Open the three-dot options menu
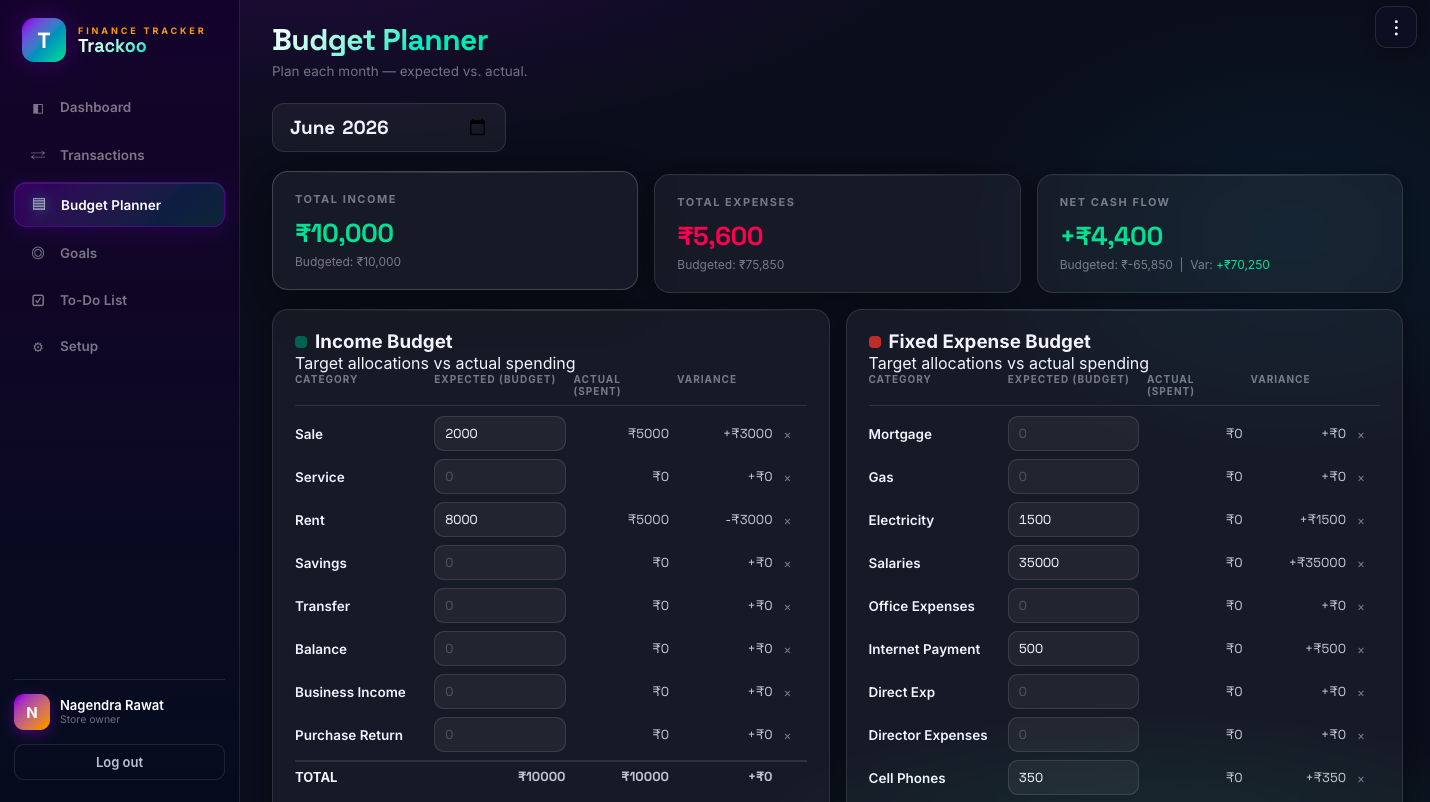Viewport: 1430px width, 802px height. pos(1396,27)
